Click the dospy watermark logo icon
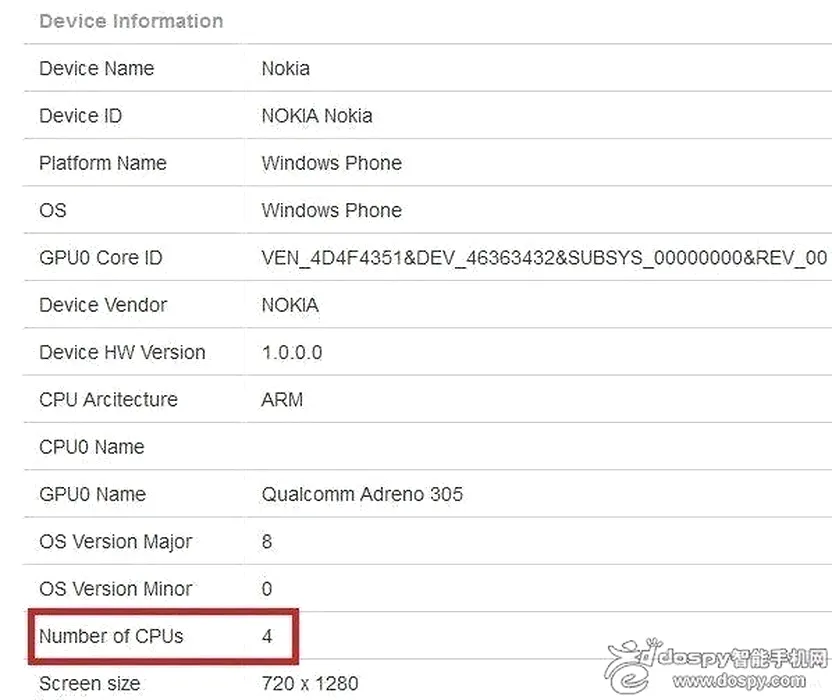This screenshot has width=832, height=700. (x=630, y=666)
